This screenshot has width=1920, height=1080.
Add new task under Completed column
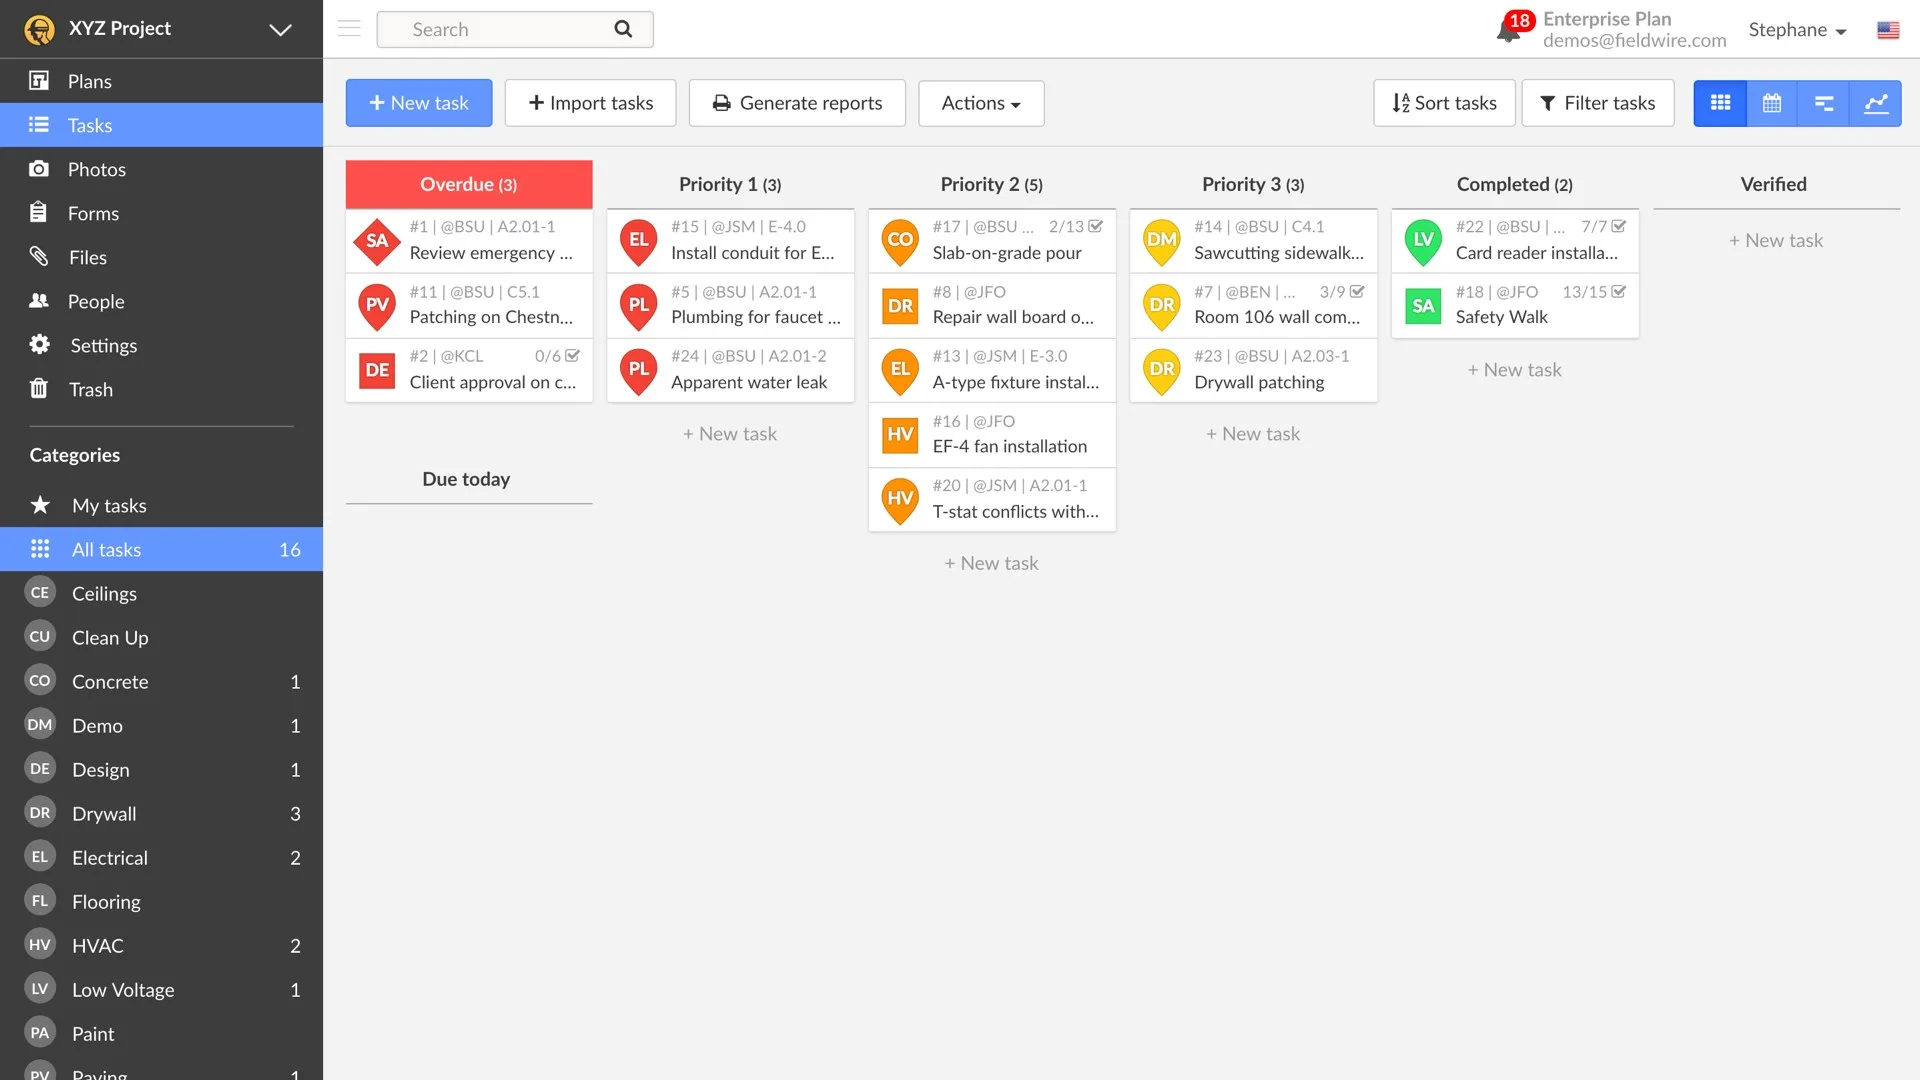pyautogui.click(x=1514, y=370)
